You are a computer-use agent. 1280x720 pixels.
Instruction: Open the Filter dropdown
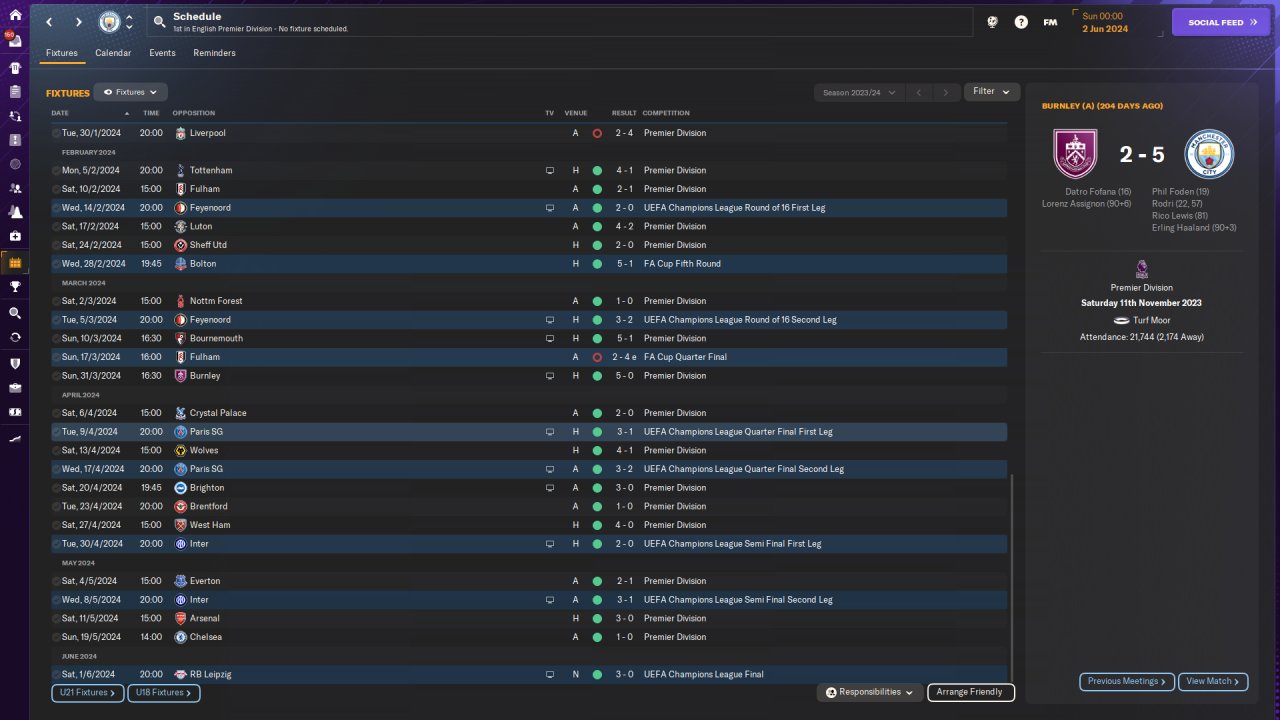pyautogui.click(x=992, y=92)
